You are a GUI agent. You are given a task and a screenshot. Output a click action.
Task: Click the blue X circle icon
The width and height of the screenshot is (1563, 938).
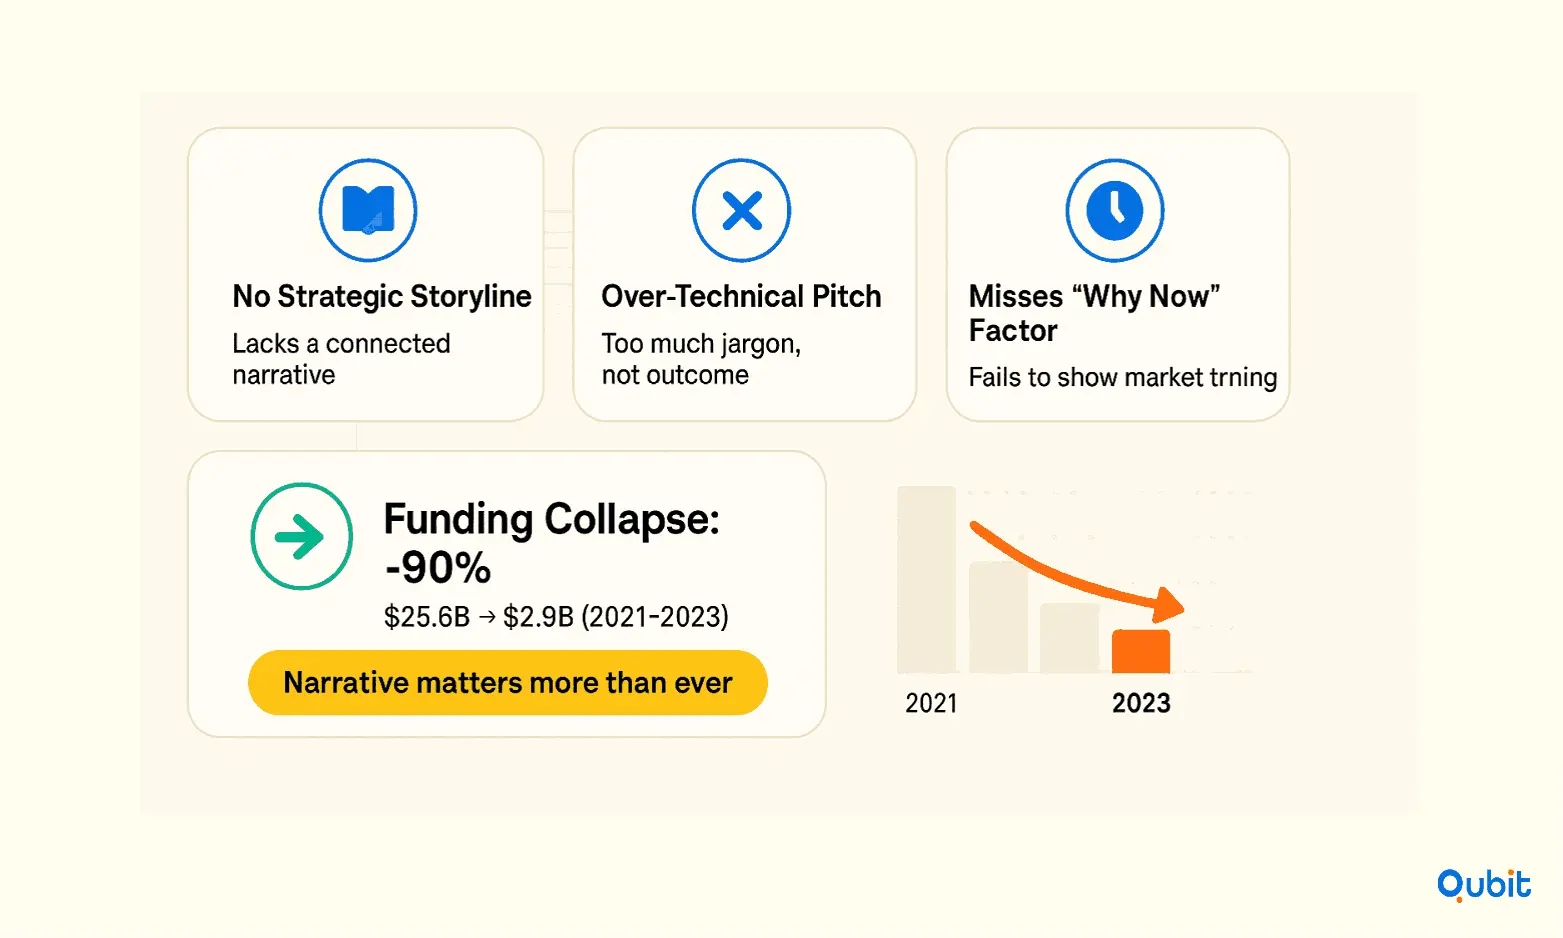click(x=742, y=210)
